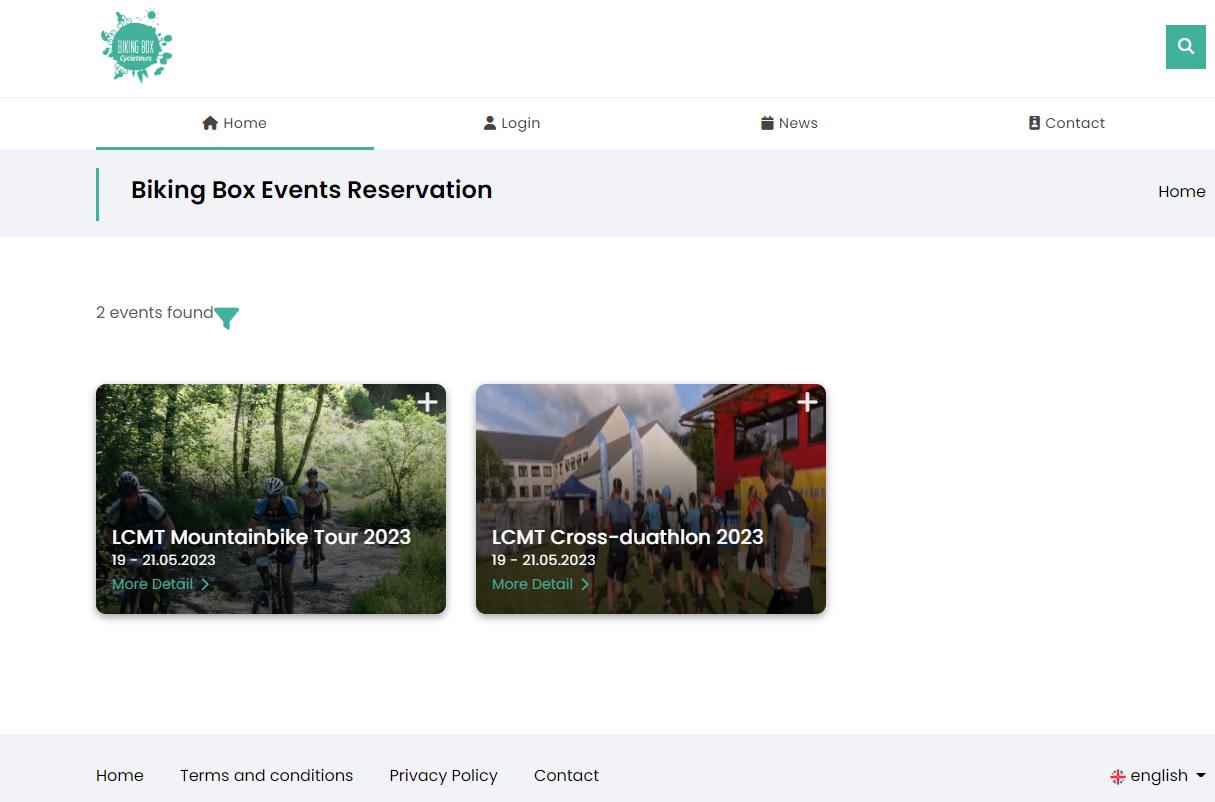Click the LCMT Mountainbike Tour 2023 title
The image size is (1215, 802).
click(261, 537)
